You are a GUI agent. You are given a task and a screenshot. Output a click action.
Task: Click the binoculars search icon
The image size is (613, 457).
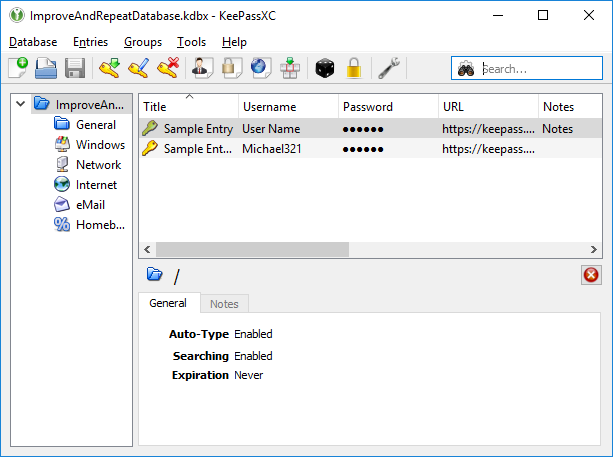pos(466,68)
